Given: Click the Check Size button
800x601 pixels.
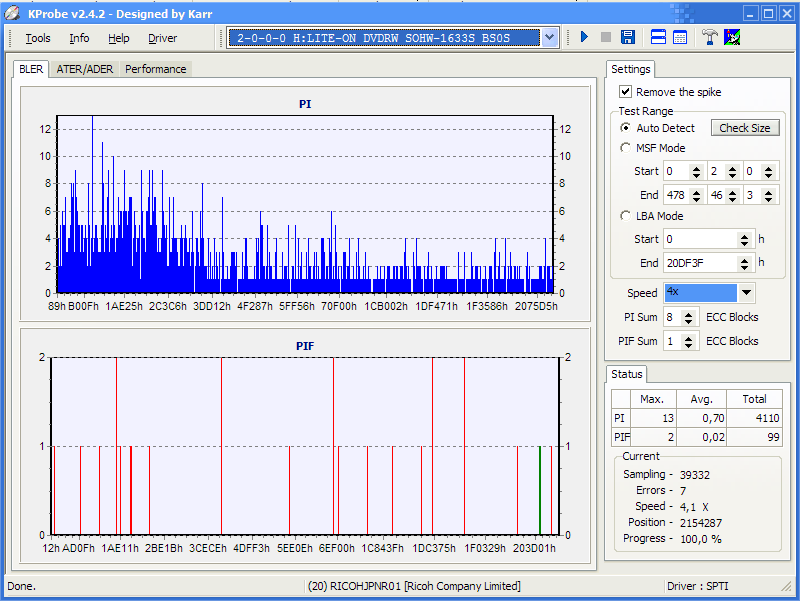Looking at the screenshot, I should coord(745,128).
